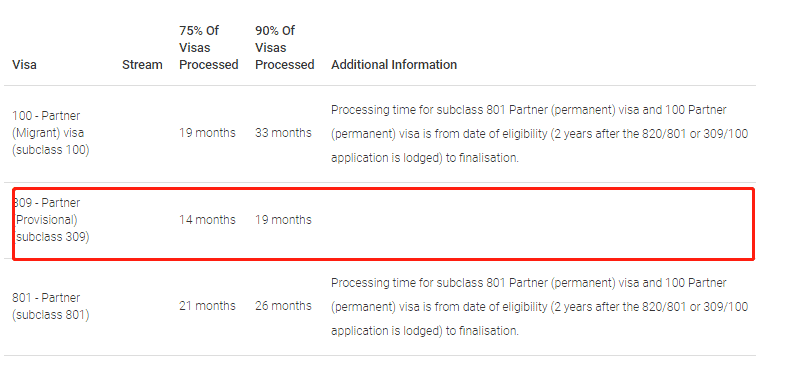Click the empty Stream cell for subclass 309
The height and width of the screenshot is (366, 789).
(x=142, y=220)
